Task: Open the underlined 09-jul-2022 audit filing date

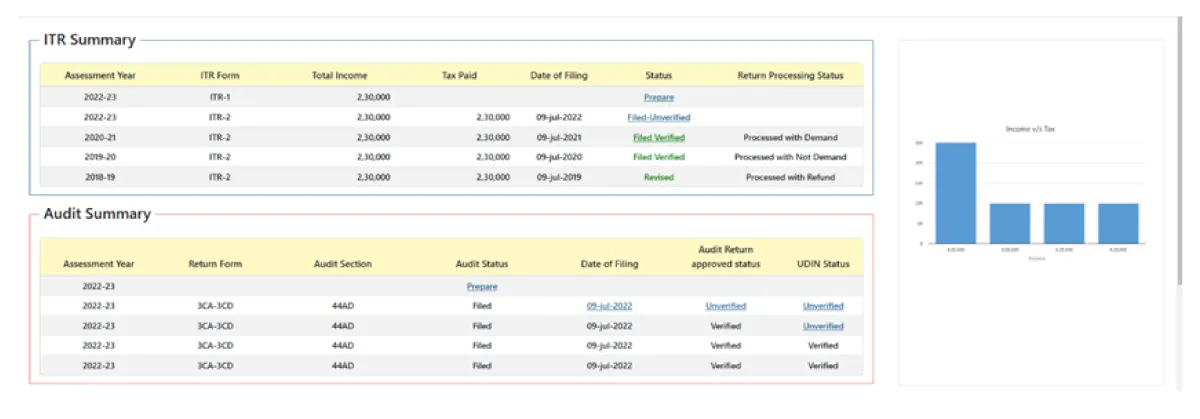Action: (609, 306)
